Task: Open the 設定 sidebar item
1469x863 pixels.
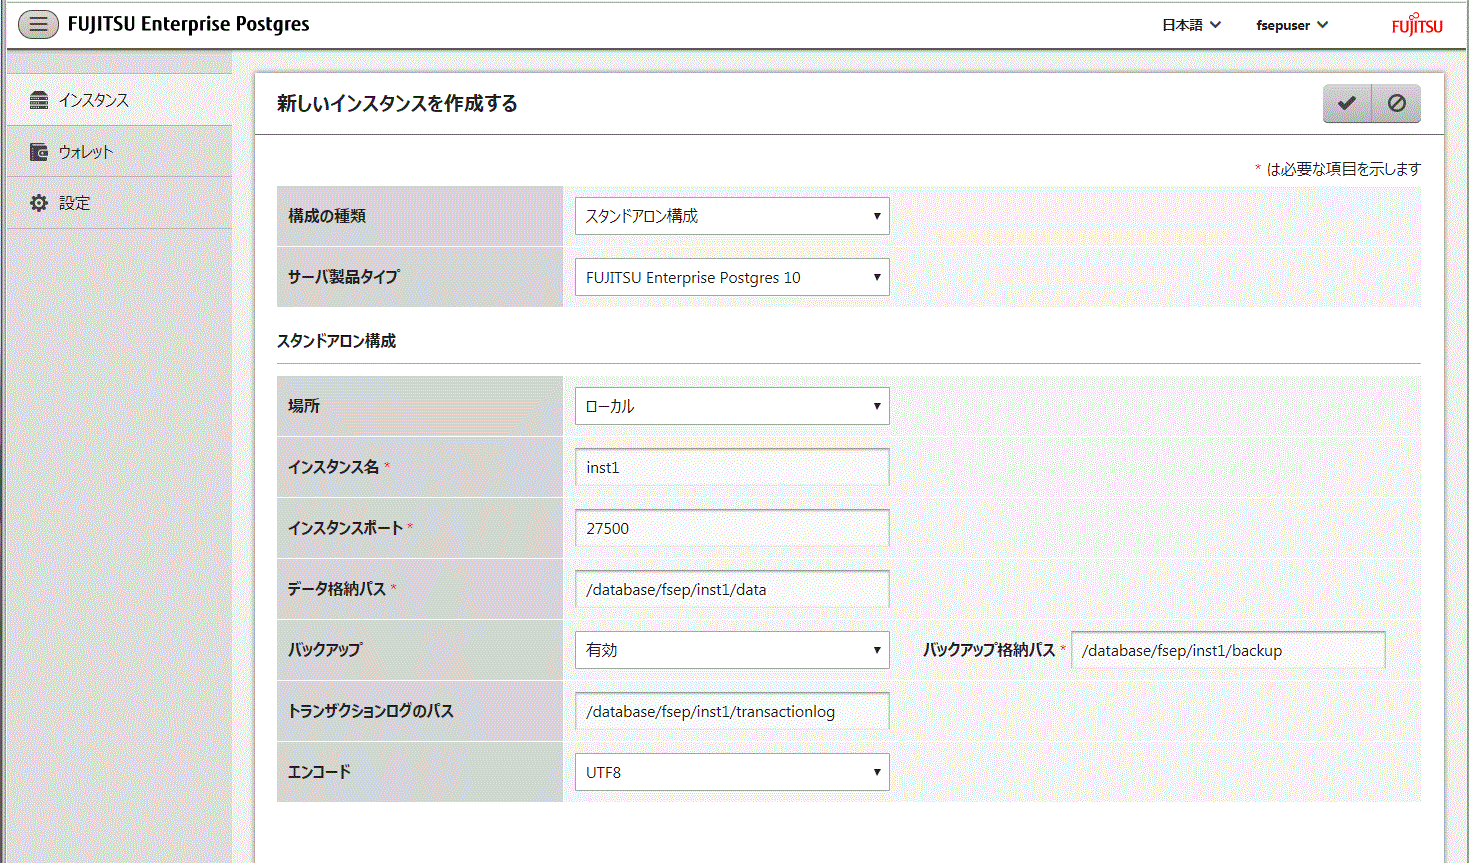Action: (119, 203)
